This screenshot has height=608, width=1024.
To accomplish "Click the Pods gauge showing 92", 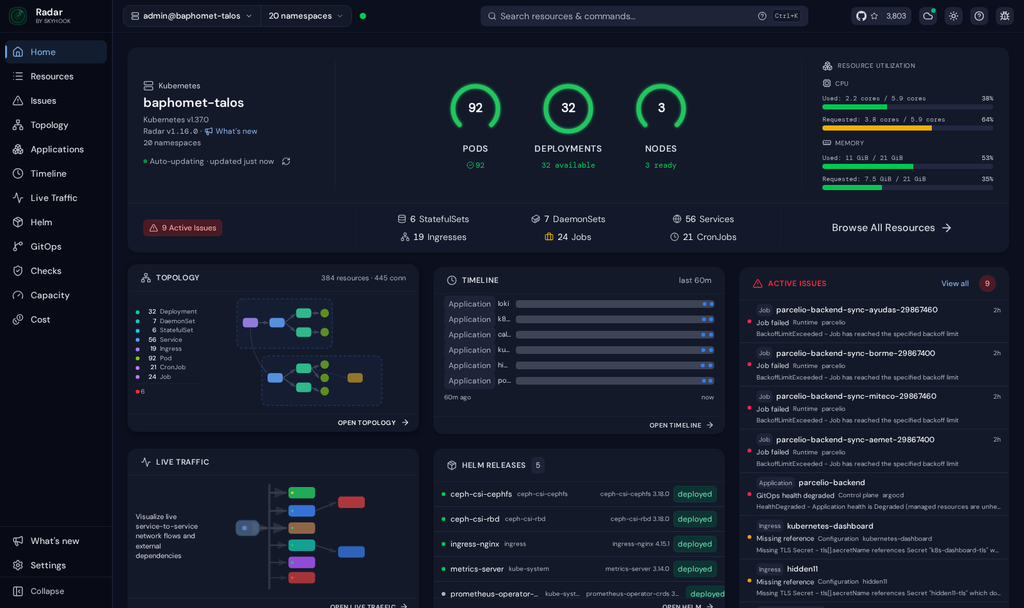I will pyautogui.click(x=475, y=108).
